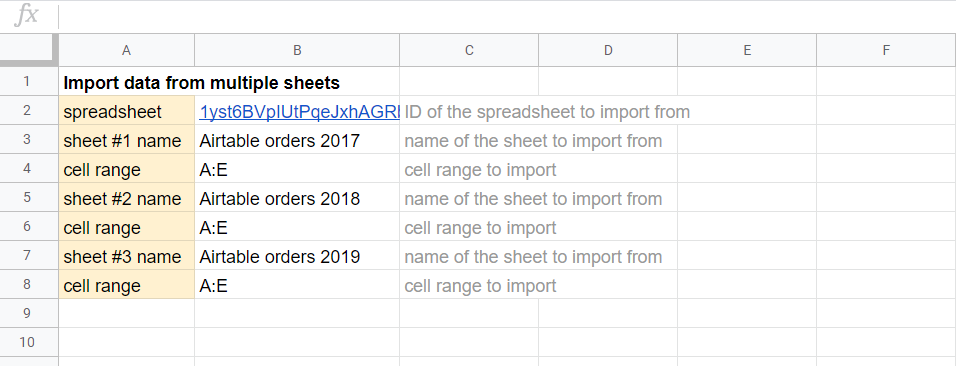Select row 5 header
Viewport: 956px width, 366px height.
[x=29, y=198]
